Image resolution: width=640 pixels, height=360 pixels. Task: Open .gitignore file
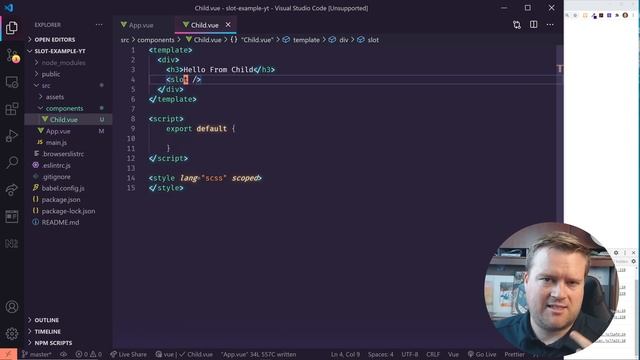point(56,177)
